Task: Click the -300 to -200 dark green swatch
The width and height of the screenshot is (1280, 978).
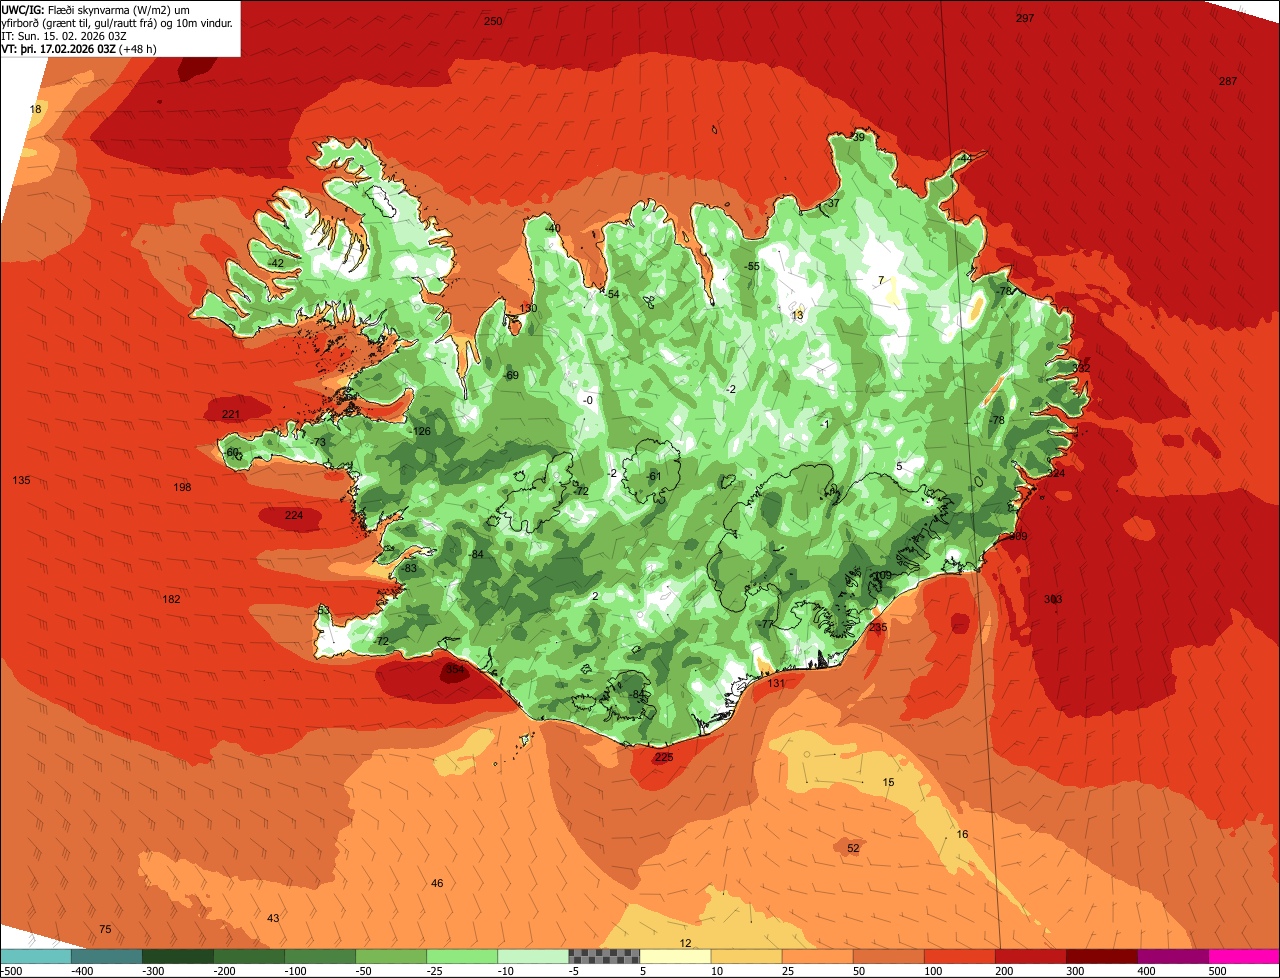Action: click(x=178, y=956)
